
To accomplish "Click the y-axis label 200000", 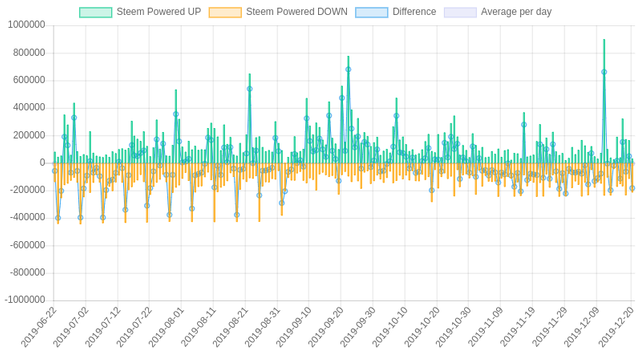I will click(x=29, y=135).
